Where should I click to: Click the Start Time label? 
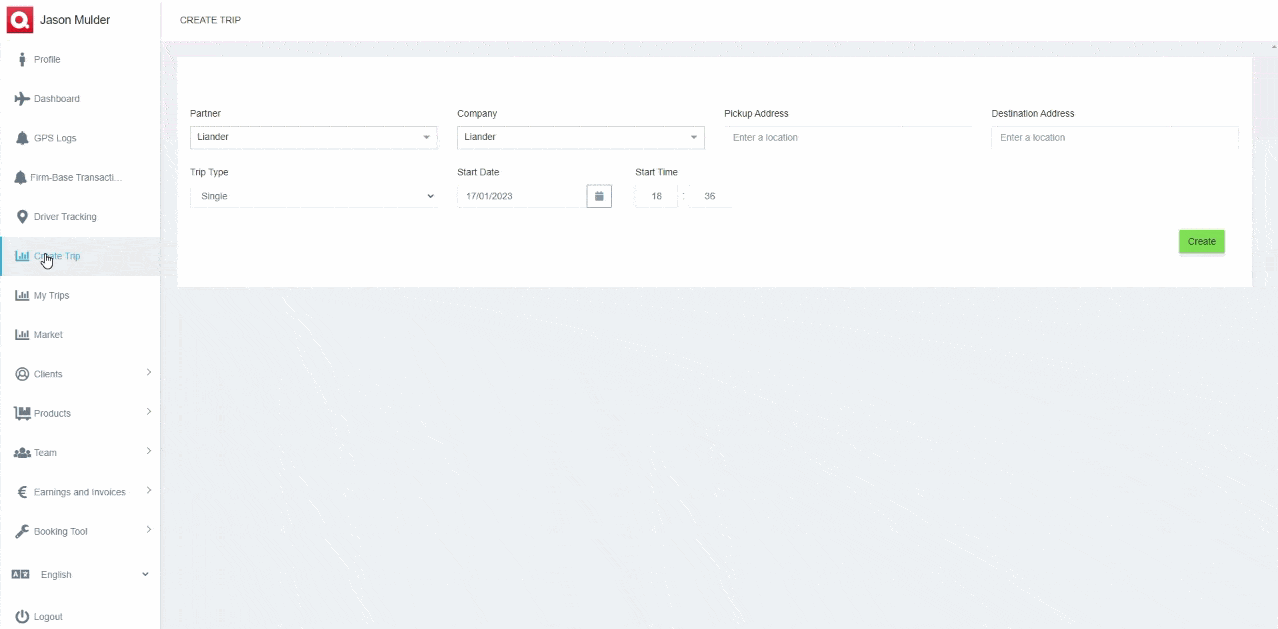click(x=656, y=172)
